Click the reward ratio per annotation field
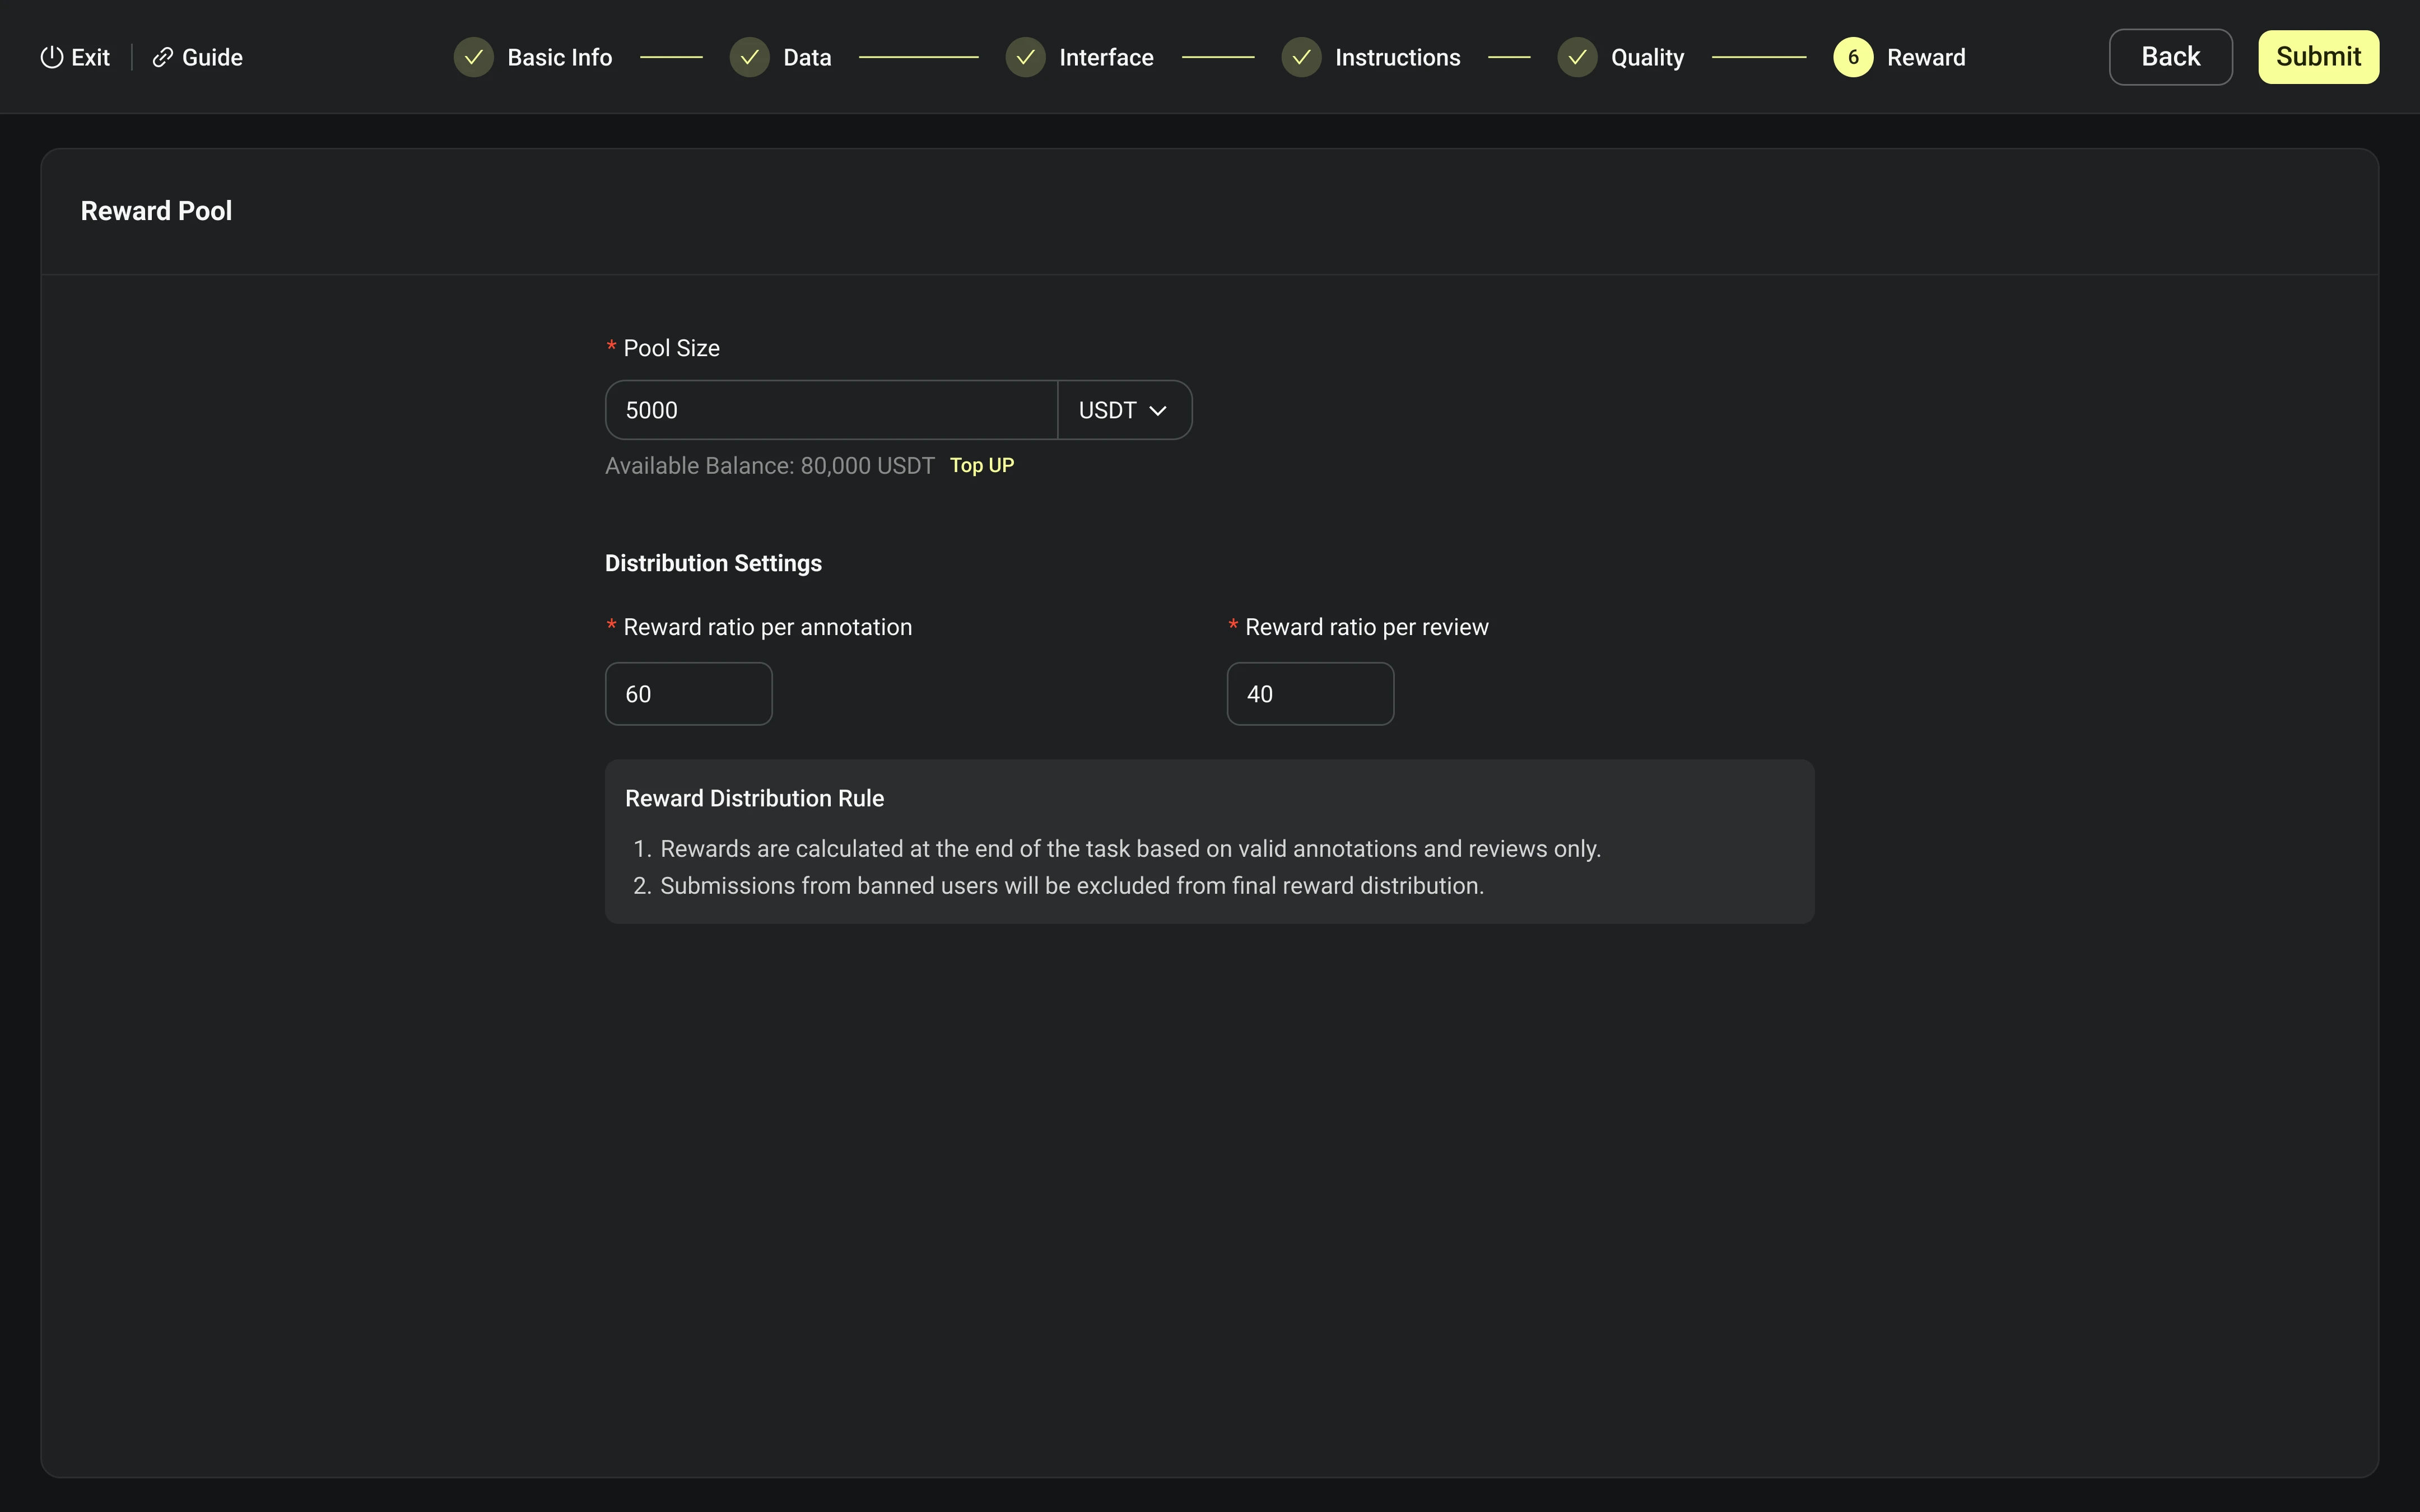Image resolution: width=2420 pixels, height=1512 pixels. coord(688,694)
